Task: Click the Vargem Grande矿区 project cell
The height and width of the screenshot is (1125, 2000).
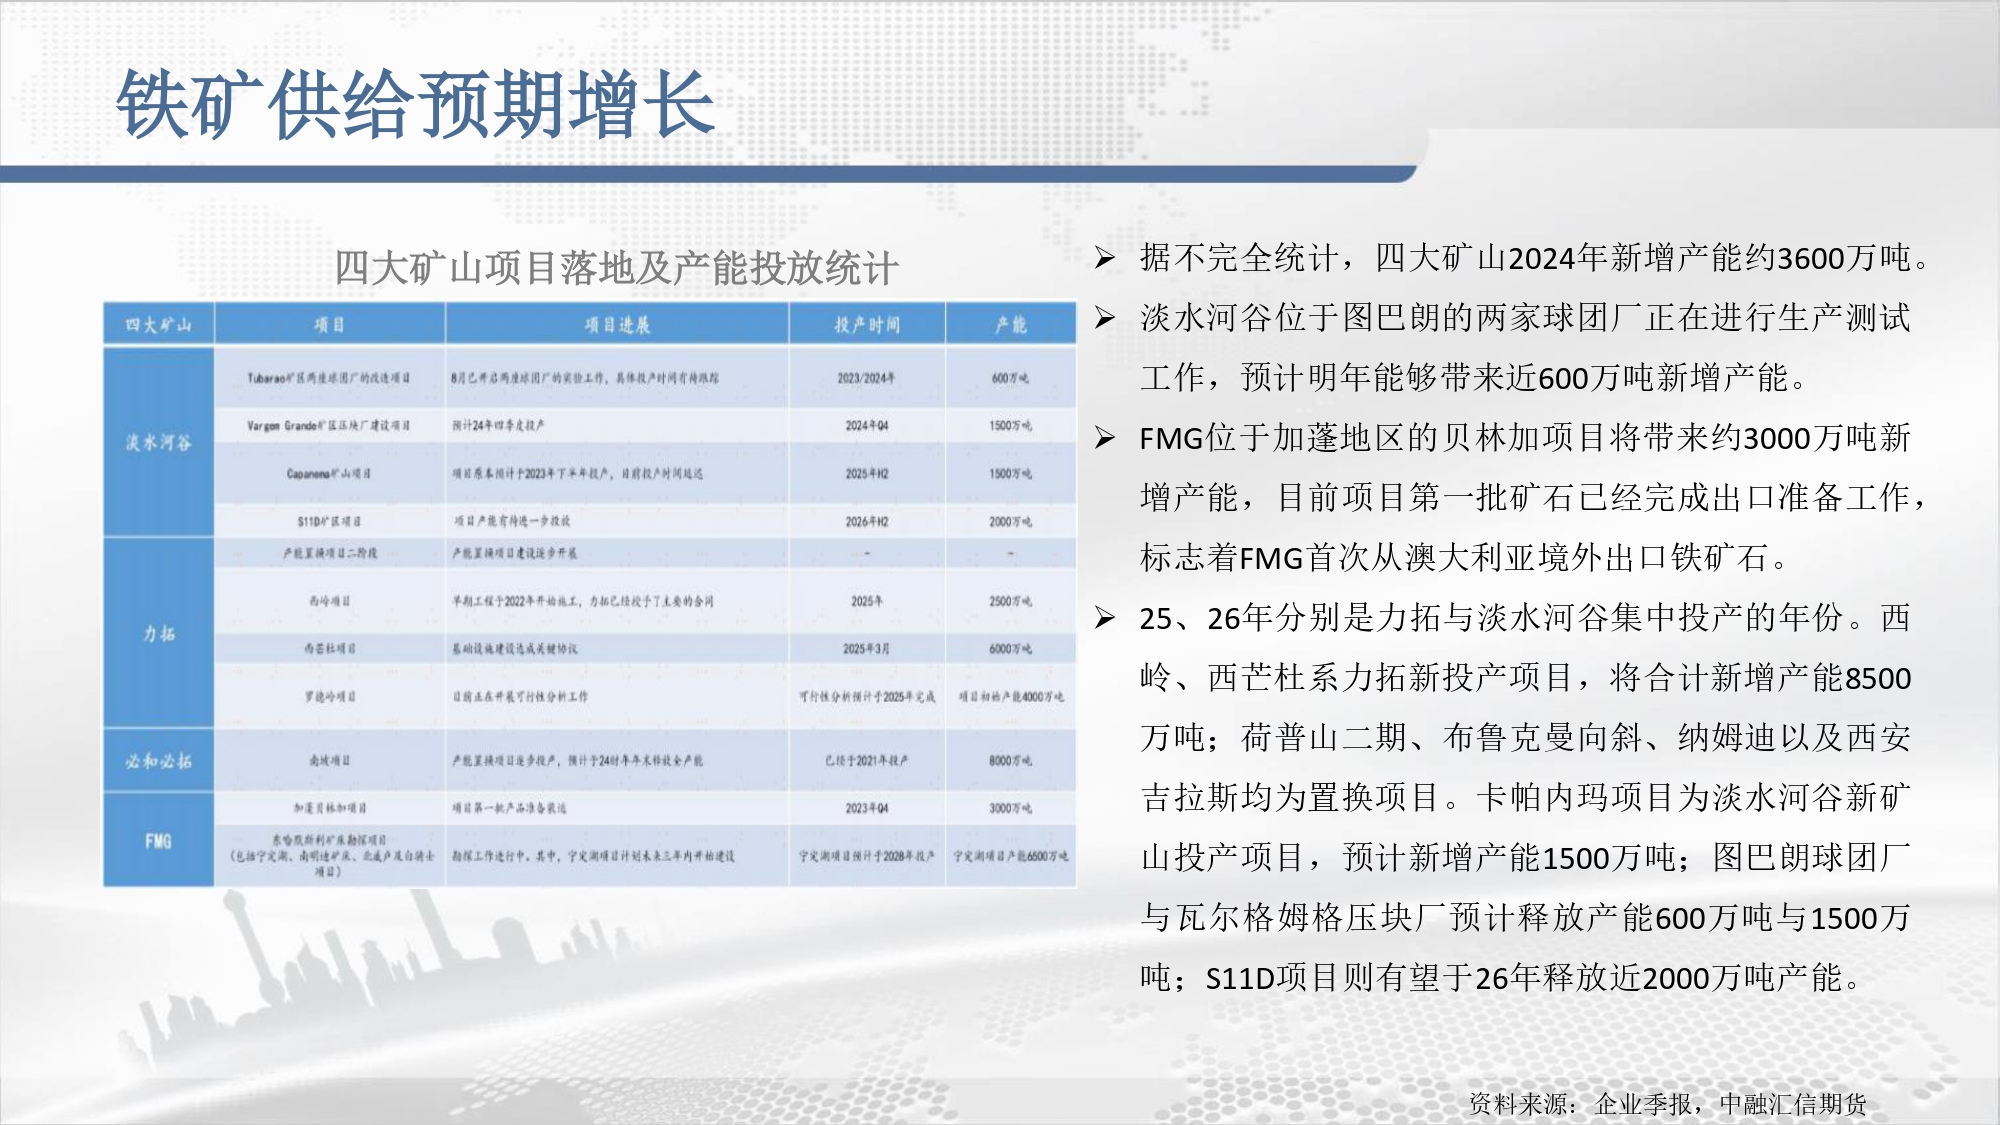Action: pos(329,425)
